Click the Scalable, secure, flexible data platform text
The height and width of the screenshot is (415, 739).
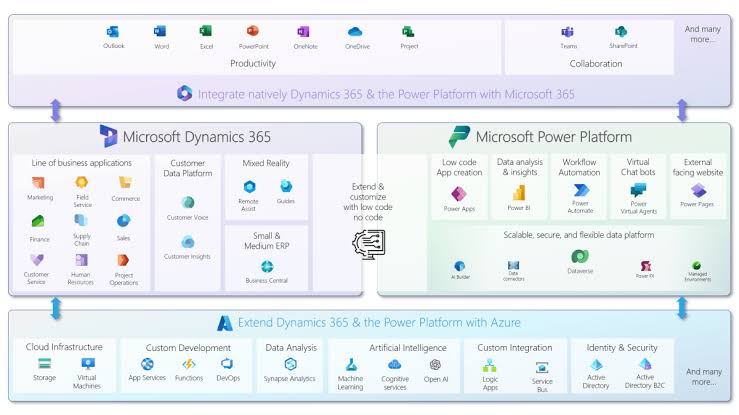click(x=578, y=235)
